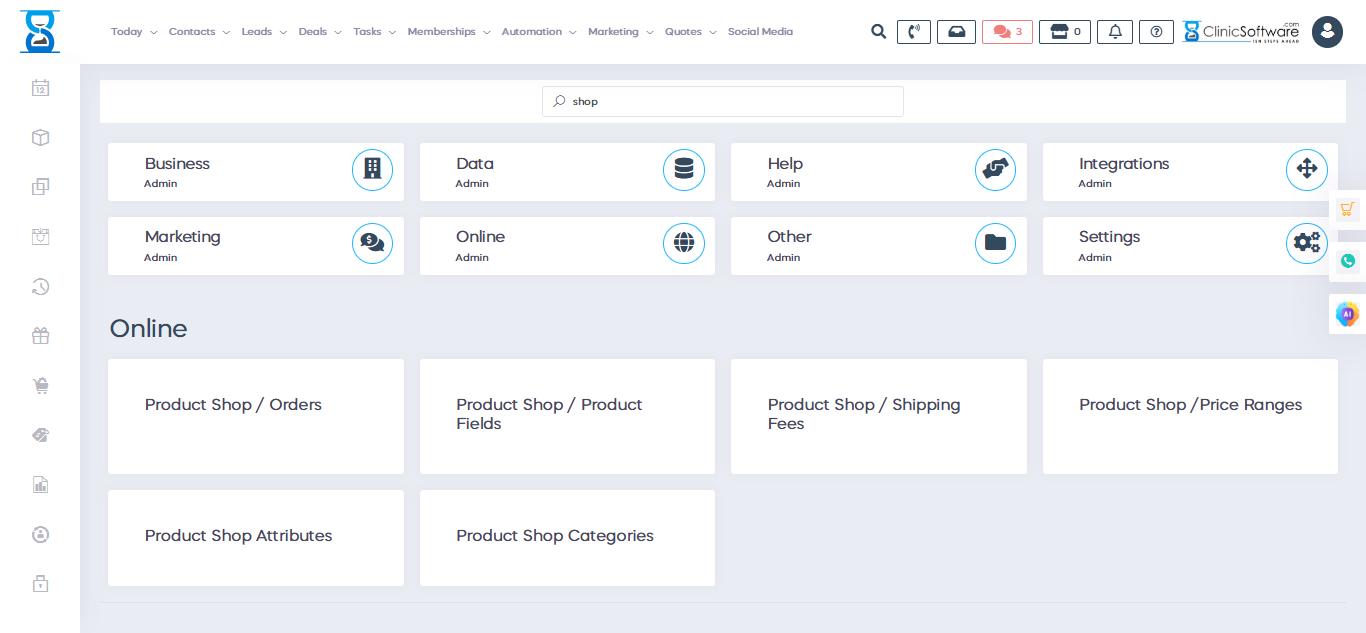The image size is (1366, 633).
Task: Open the shop basket icon showing 0
Action: 1064,31
